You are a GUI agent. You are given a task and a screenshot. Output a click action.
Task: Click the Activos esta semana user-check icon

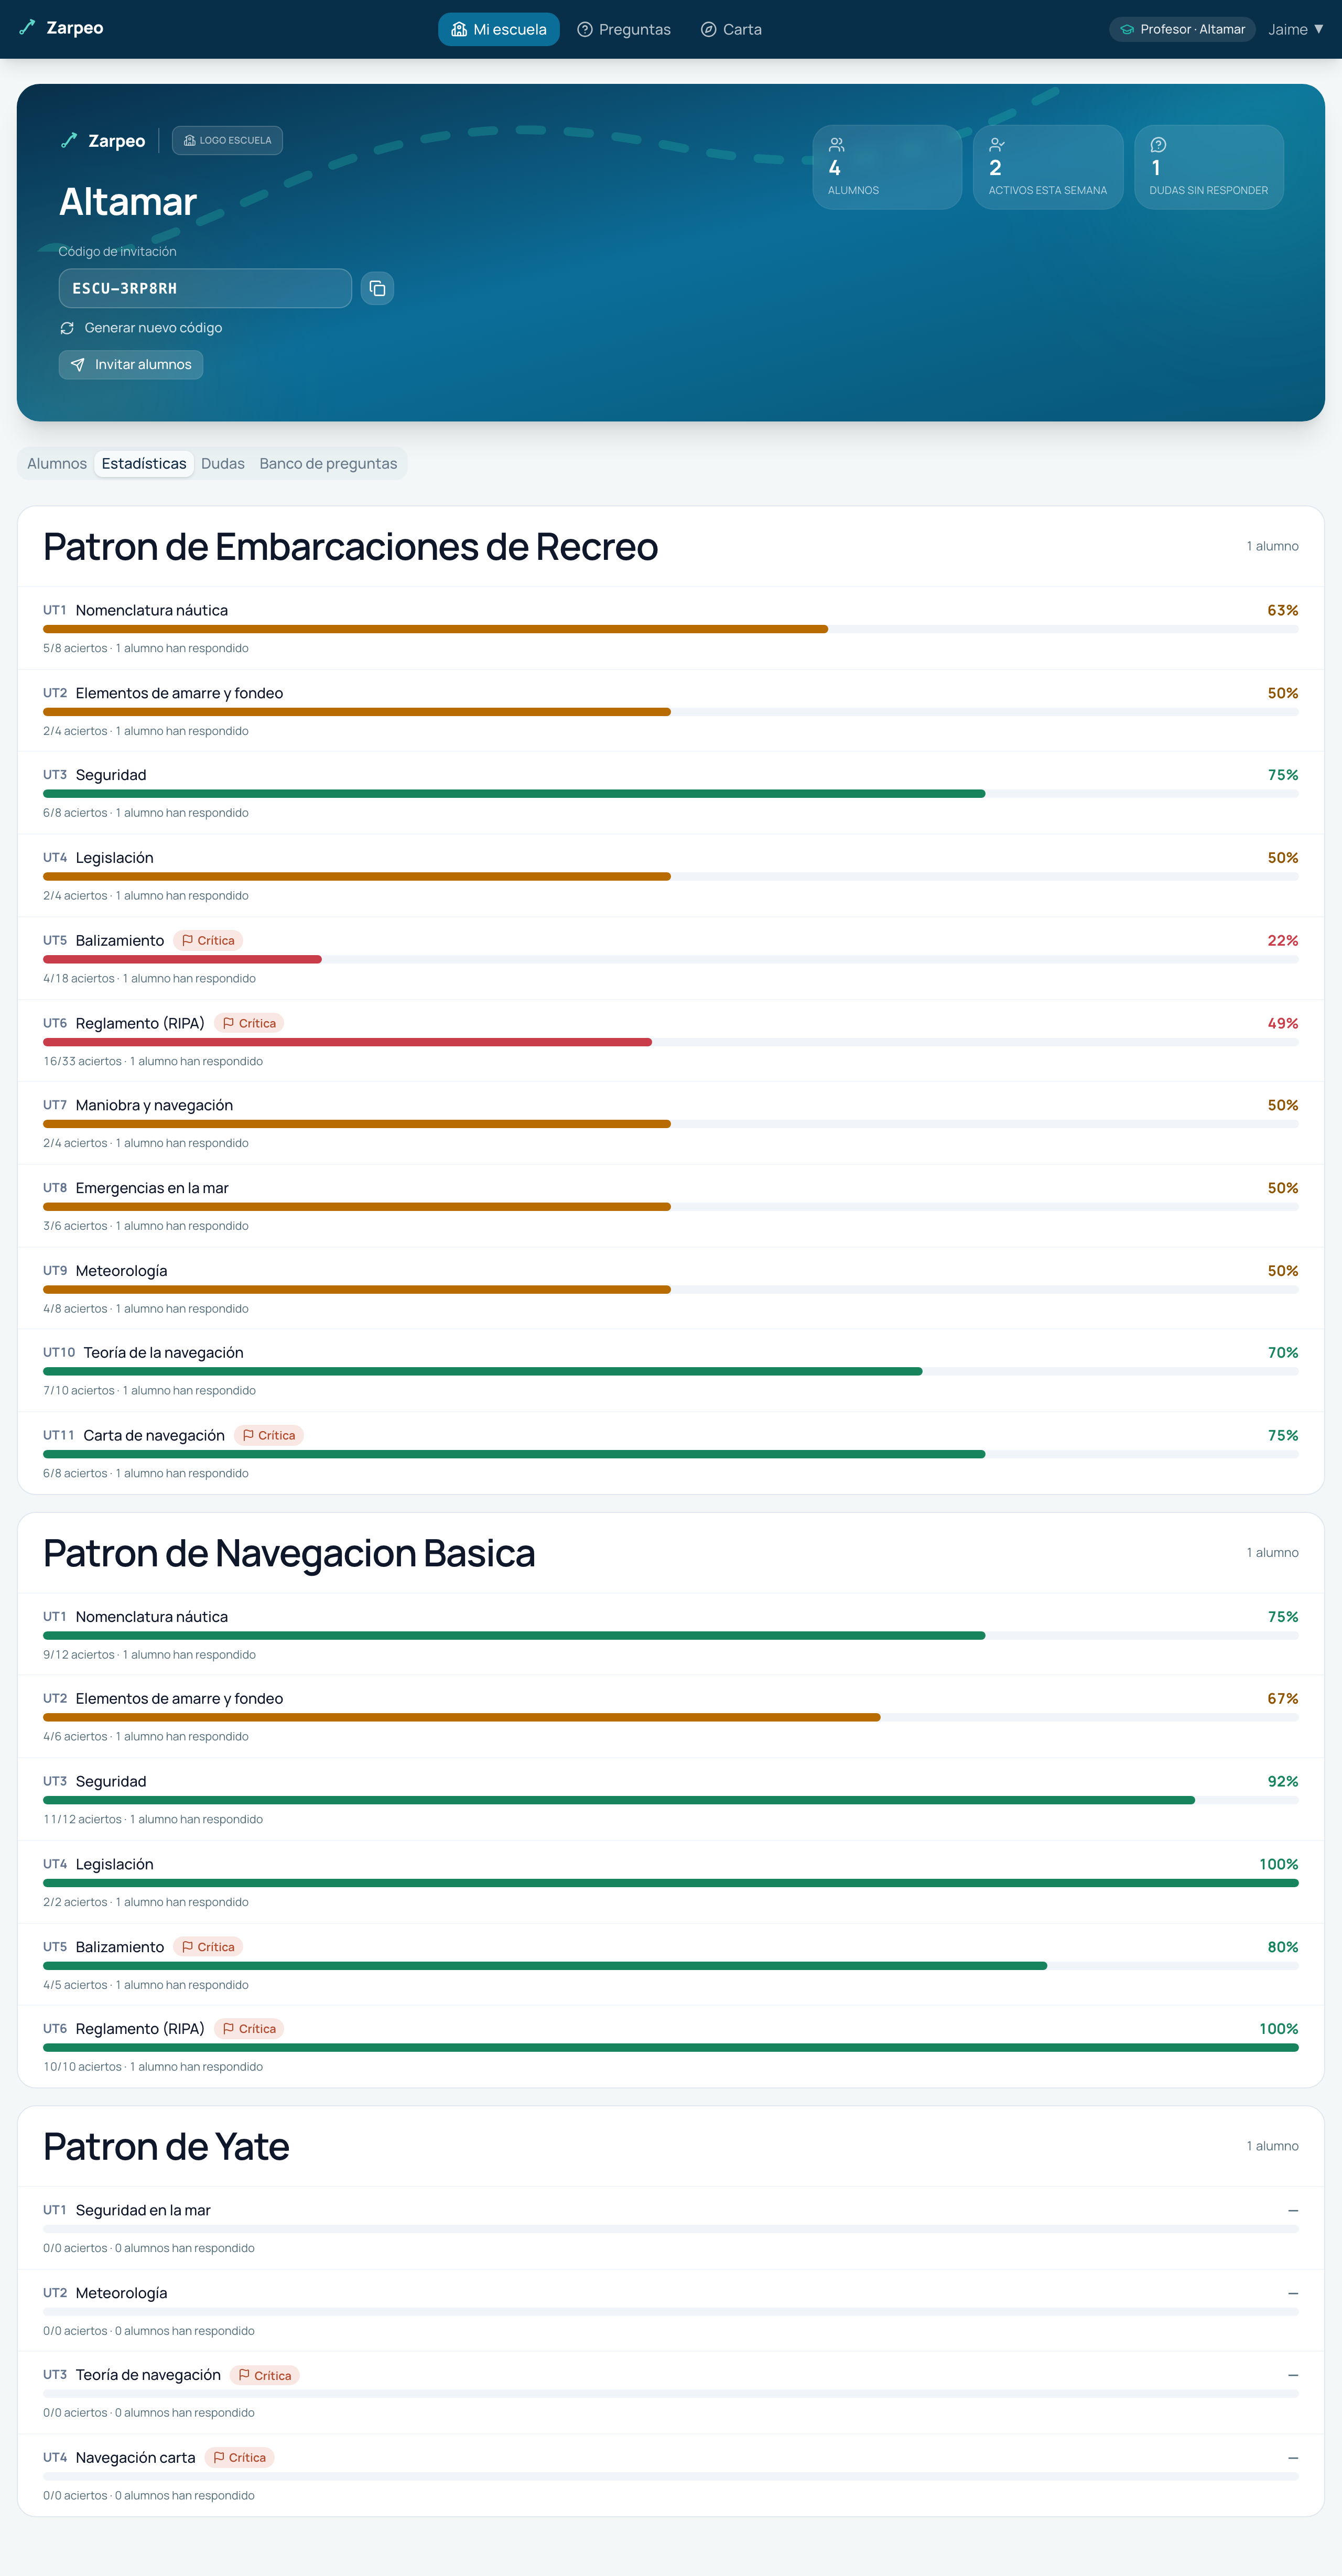(x=997, y=145)
